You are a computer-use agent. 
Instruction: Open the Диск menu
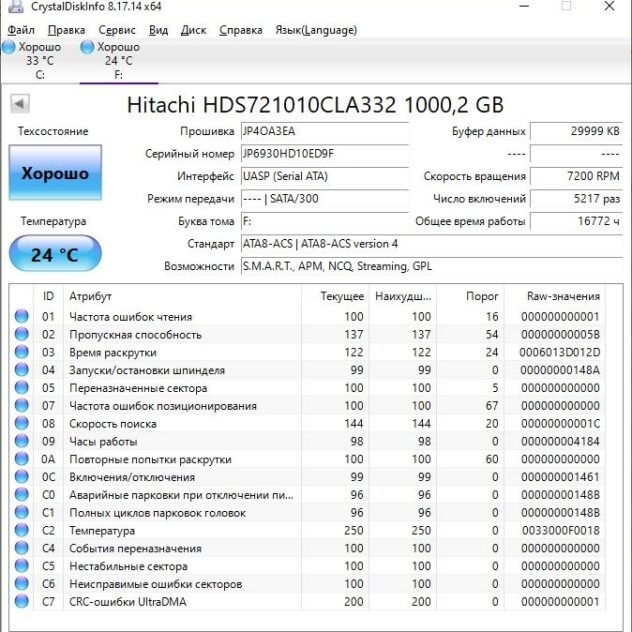coord(193,30)
